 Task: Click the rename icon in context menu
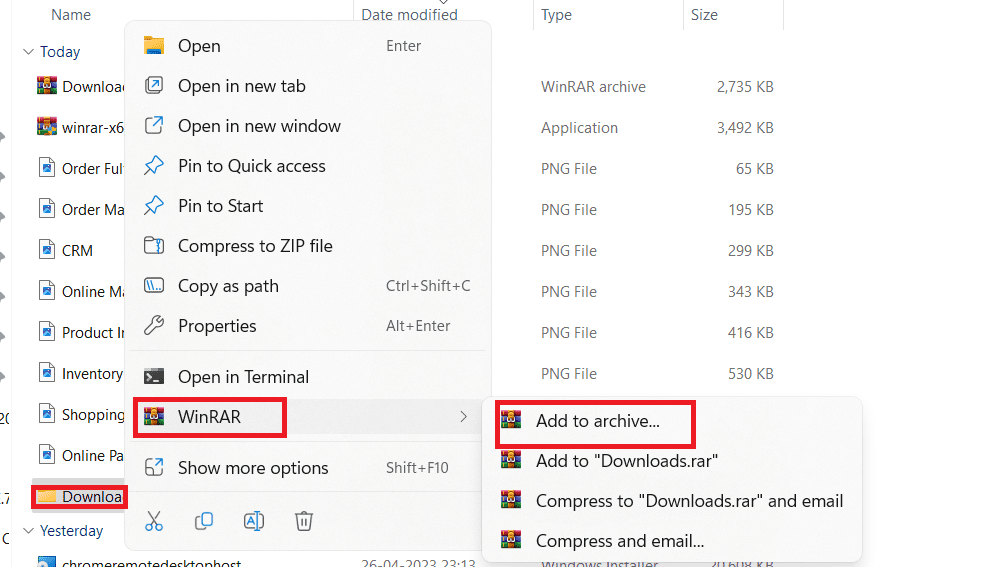pyautogui.click(x=254, y=520)
